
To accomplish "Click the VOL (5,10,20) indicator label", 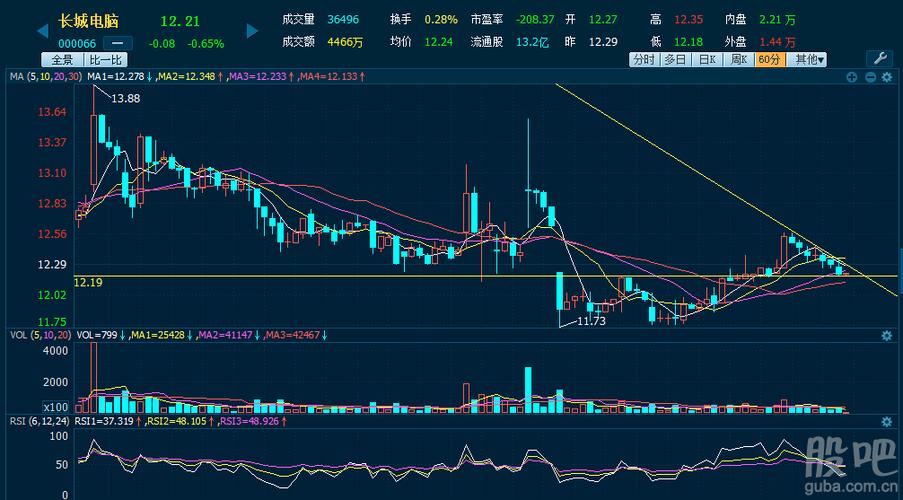I will click(40, 335).
